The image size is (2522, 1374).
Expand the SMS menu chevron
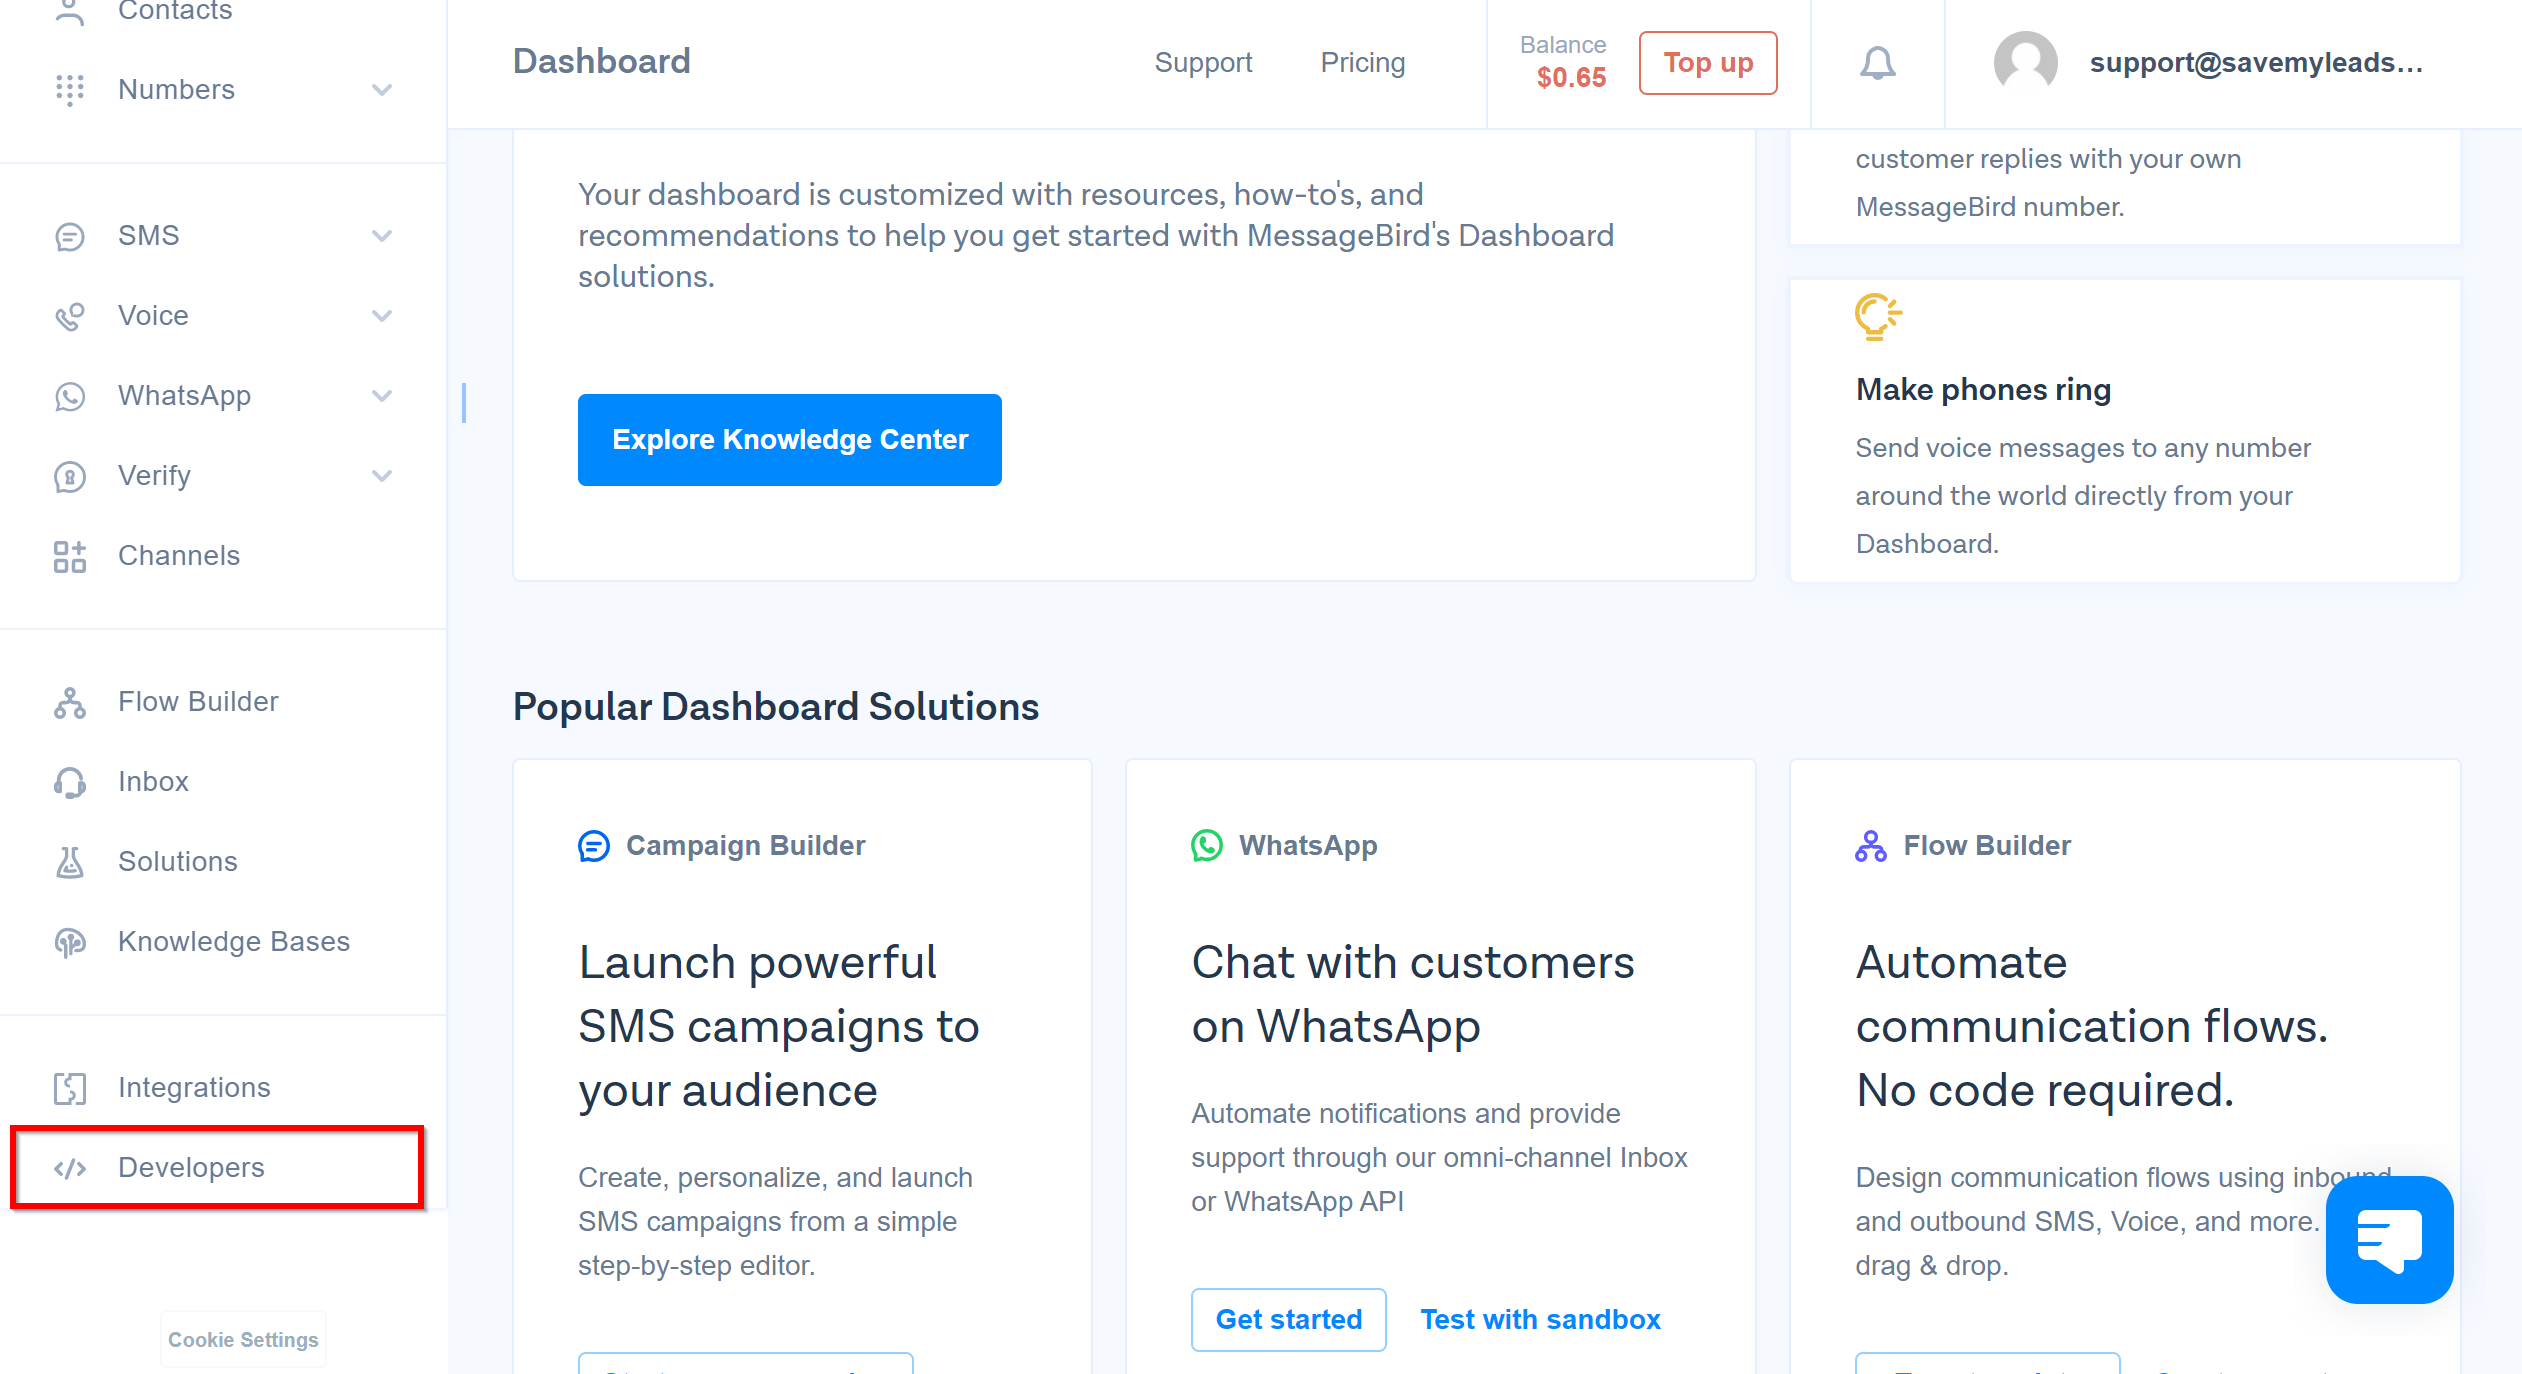[382, 236]
